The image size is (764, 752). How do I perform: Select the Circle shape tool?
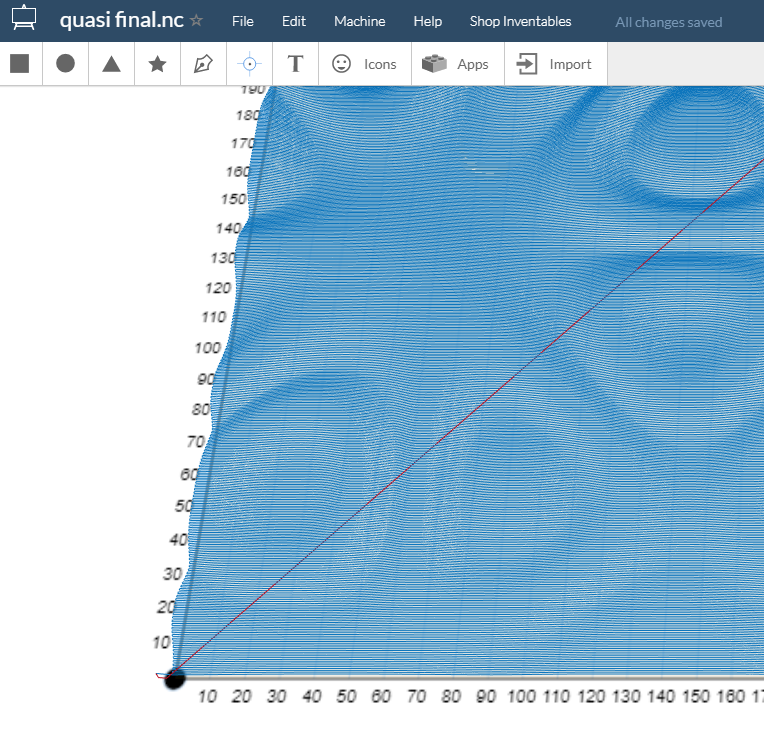pyautogui.click(x=65, y=63)
